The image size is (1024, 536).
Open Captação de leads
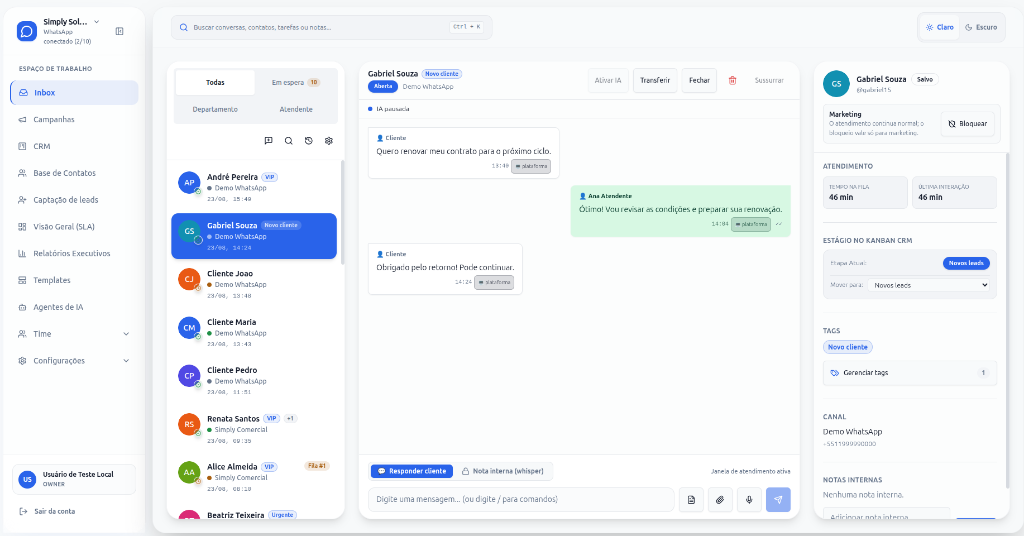74,200
